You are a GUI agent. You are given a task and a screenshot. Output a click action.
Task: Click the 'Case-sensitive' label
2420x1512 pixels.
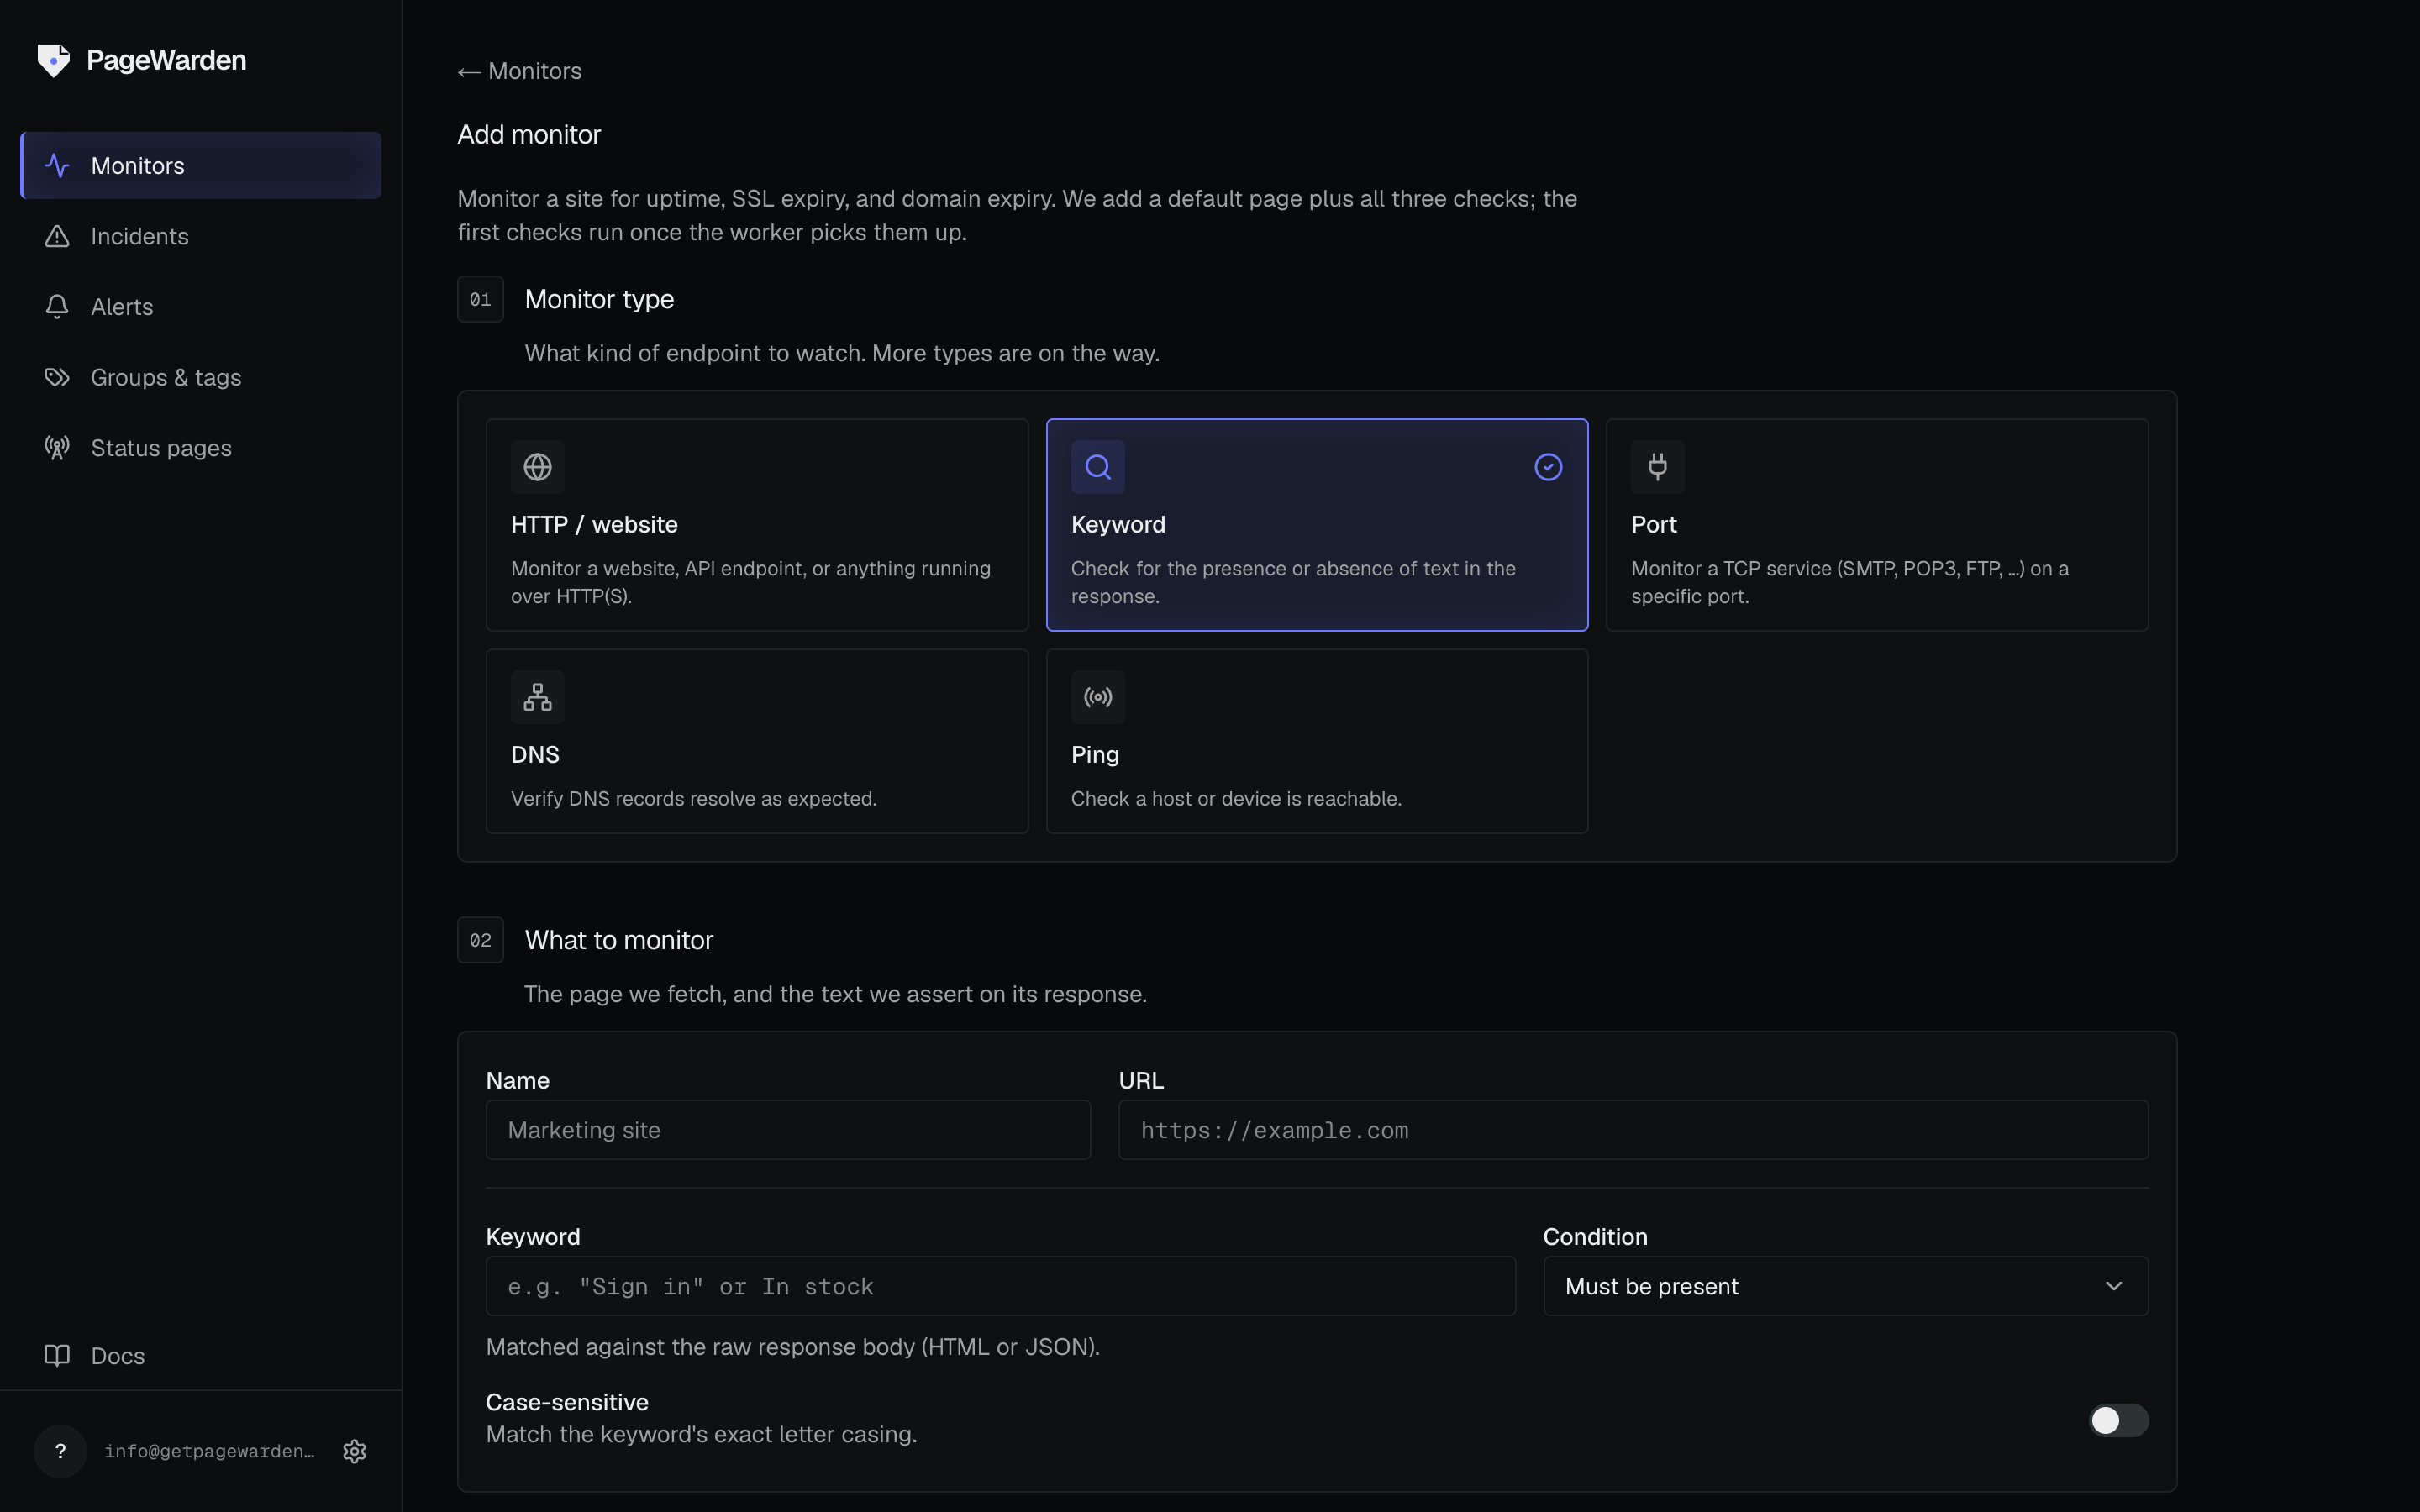567,1402
